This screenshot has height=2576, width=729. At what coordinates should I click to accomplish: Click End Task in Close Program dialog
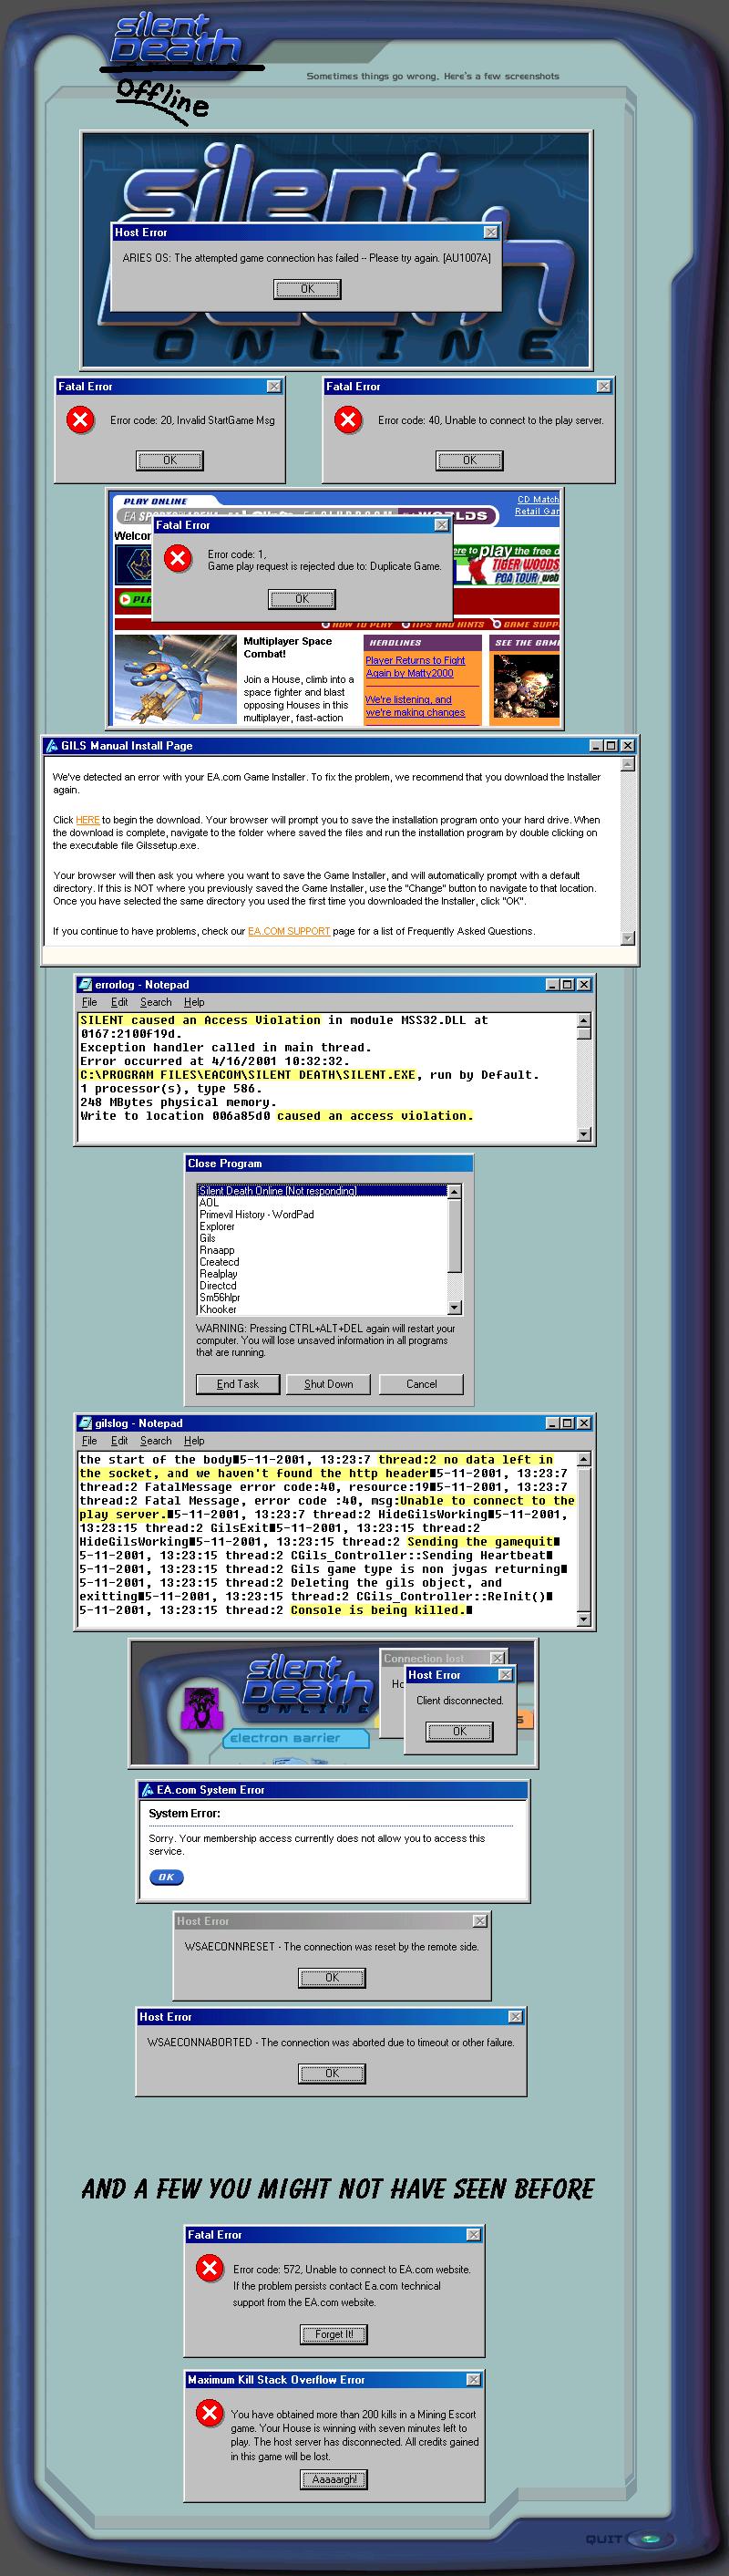(237, 1384)
